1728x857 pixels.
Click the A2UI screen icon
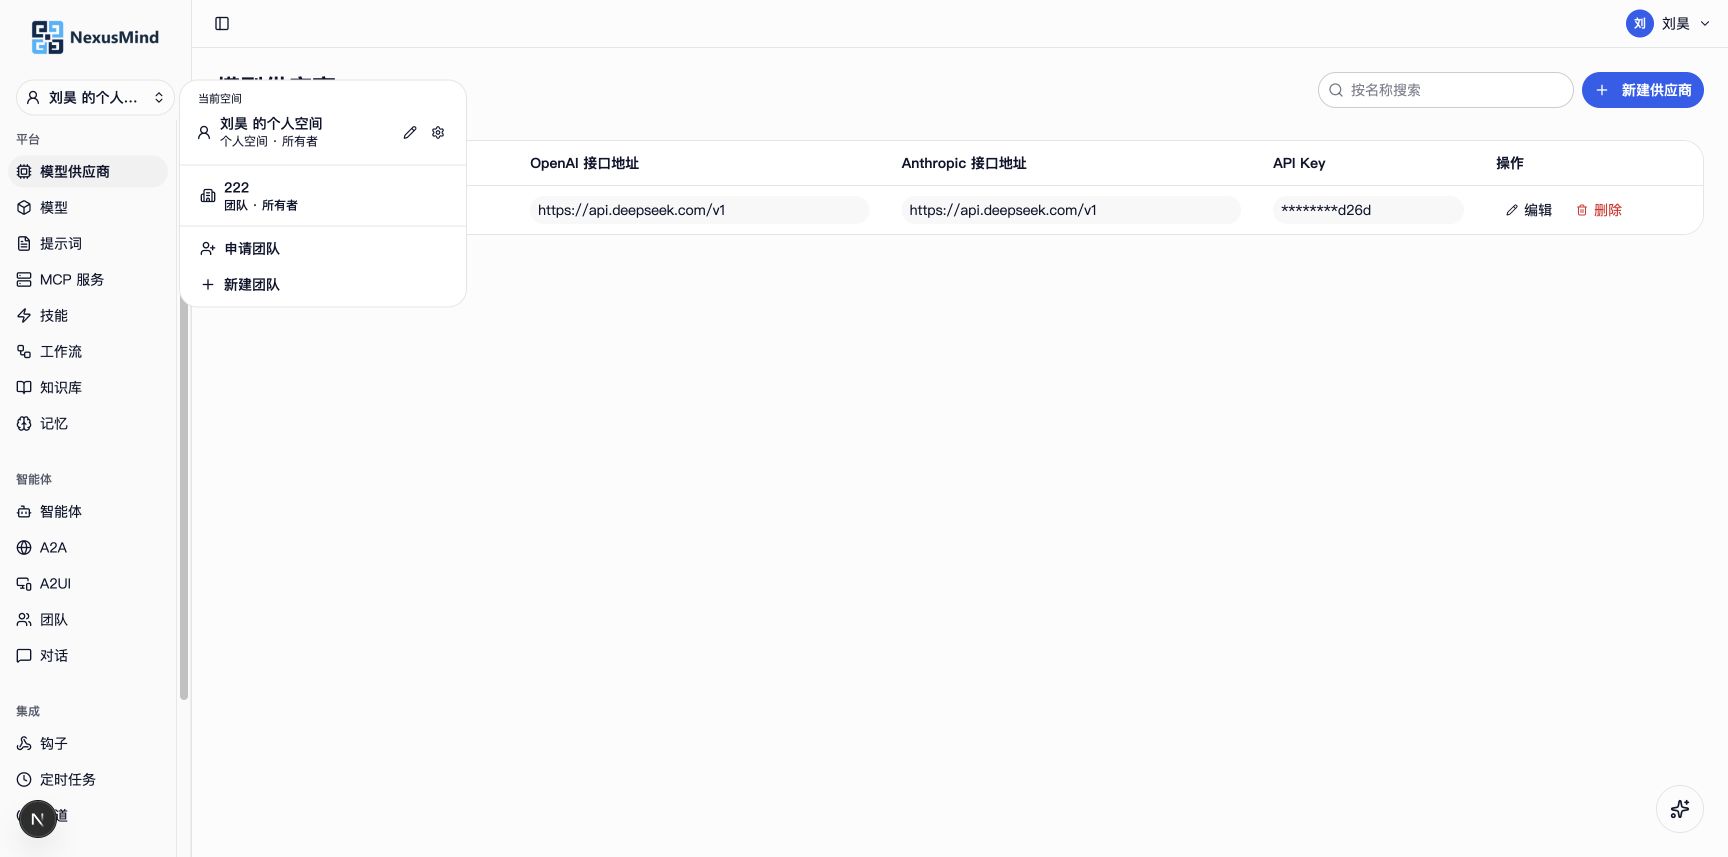[24, 583]
